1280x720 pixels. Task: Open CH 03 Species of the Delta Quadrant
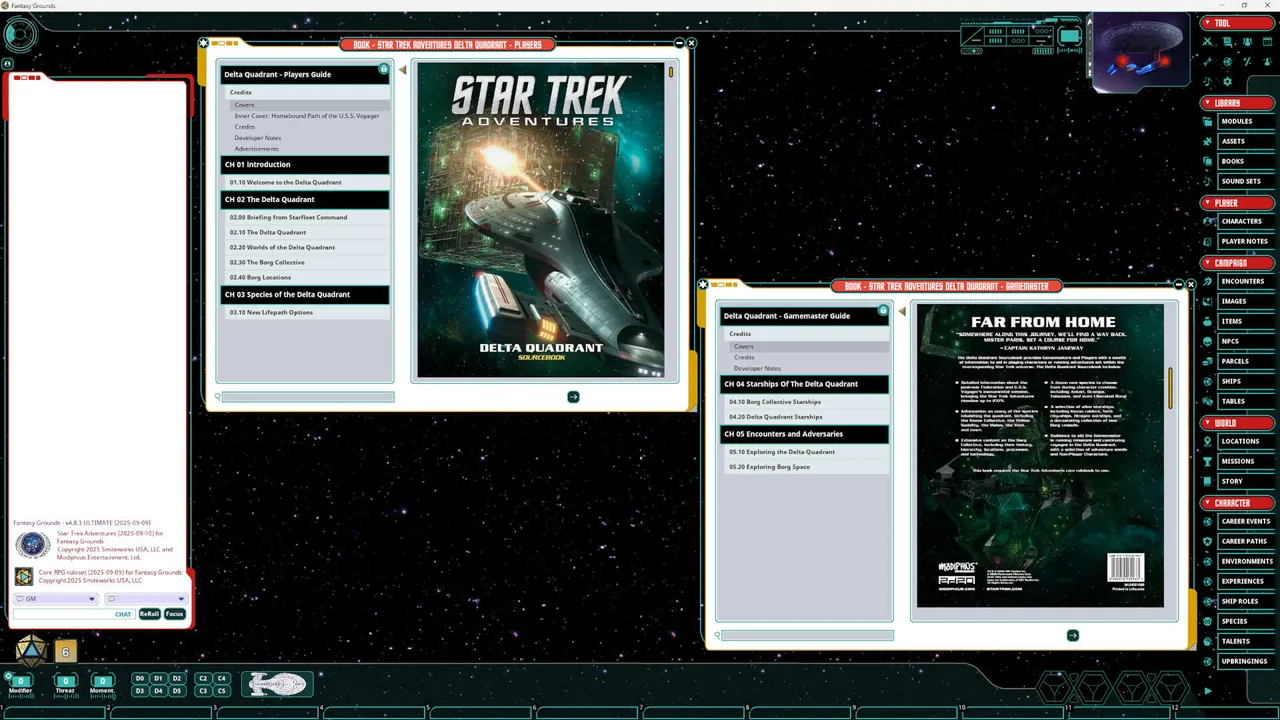(305, 294)
